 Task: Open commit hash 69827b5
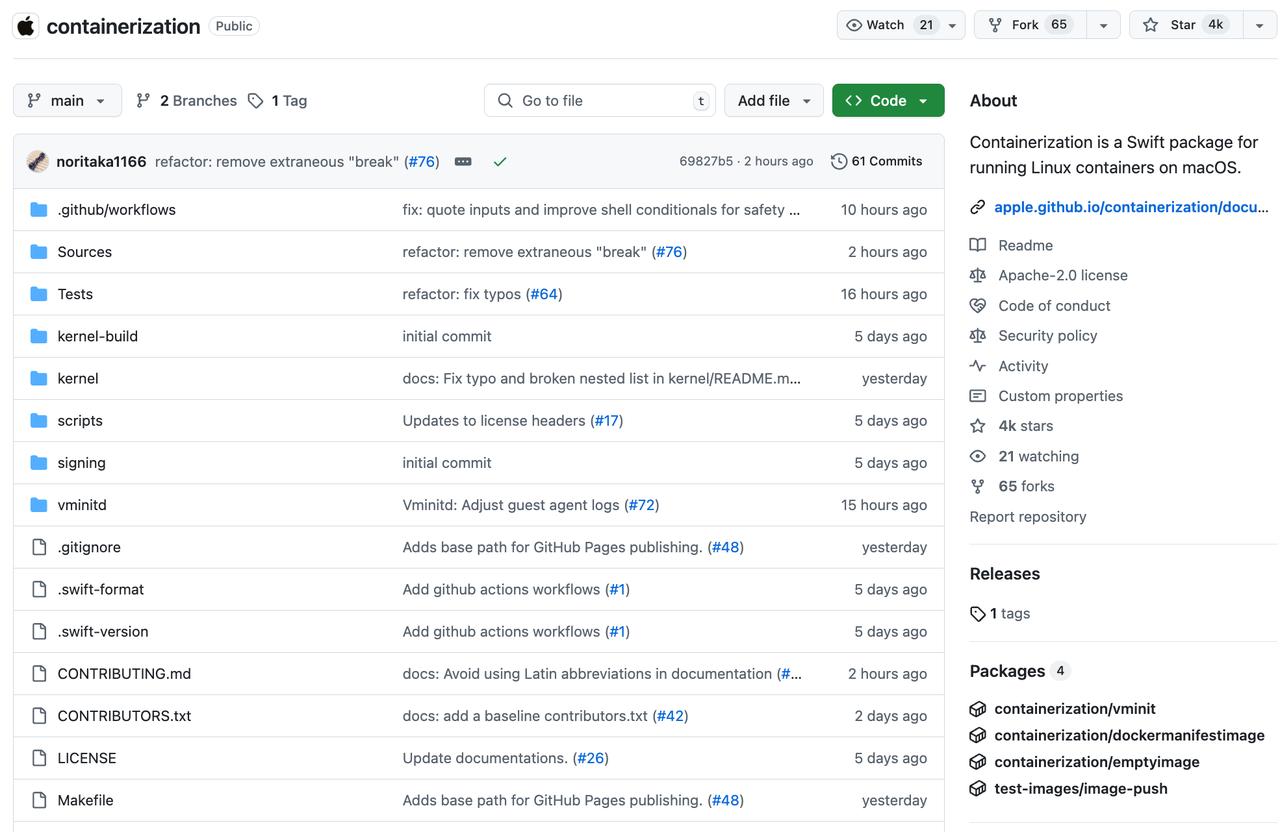[x=706, y=161]
